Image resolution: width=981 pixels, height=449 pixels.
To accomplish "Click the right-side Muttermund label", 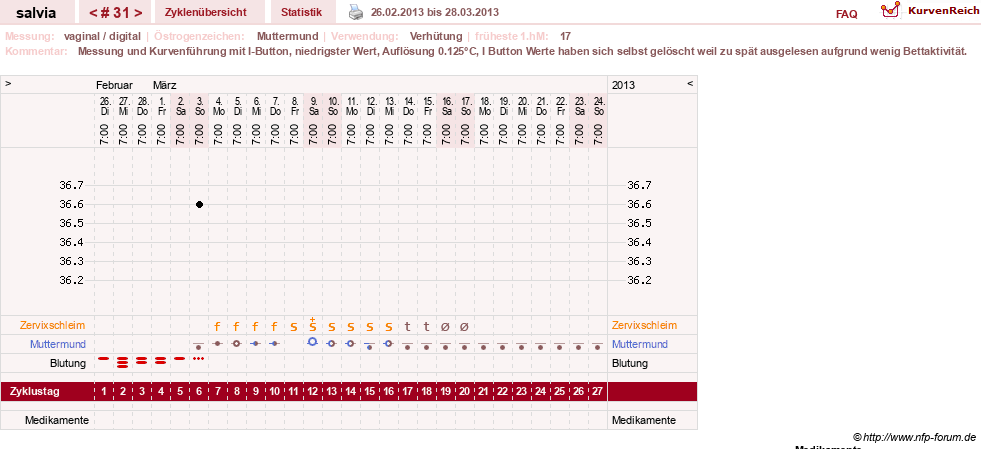I will coord(640,344).
